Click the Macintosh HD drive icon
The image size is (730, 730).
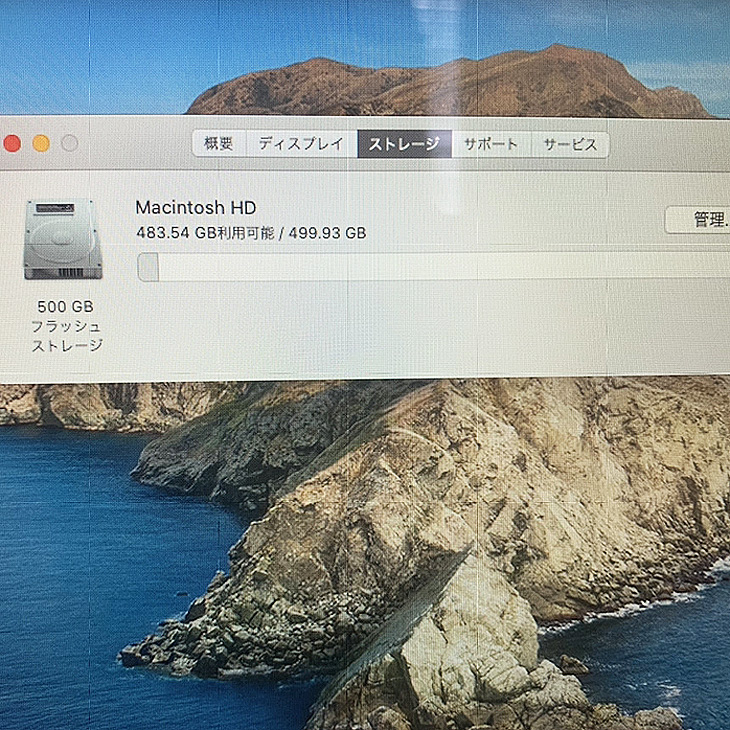[x=63, y=239]
